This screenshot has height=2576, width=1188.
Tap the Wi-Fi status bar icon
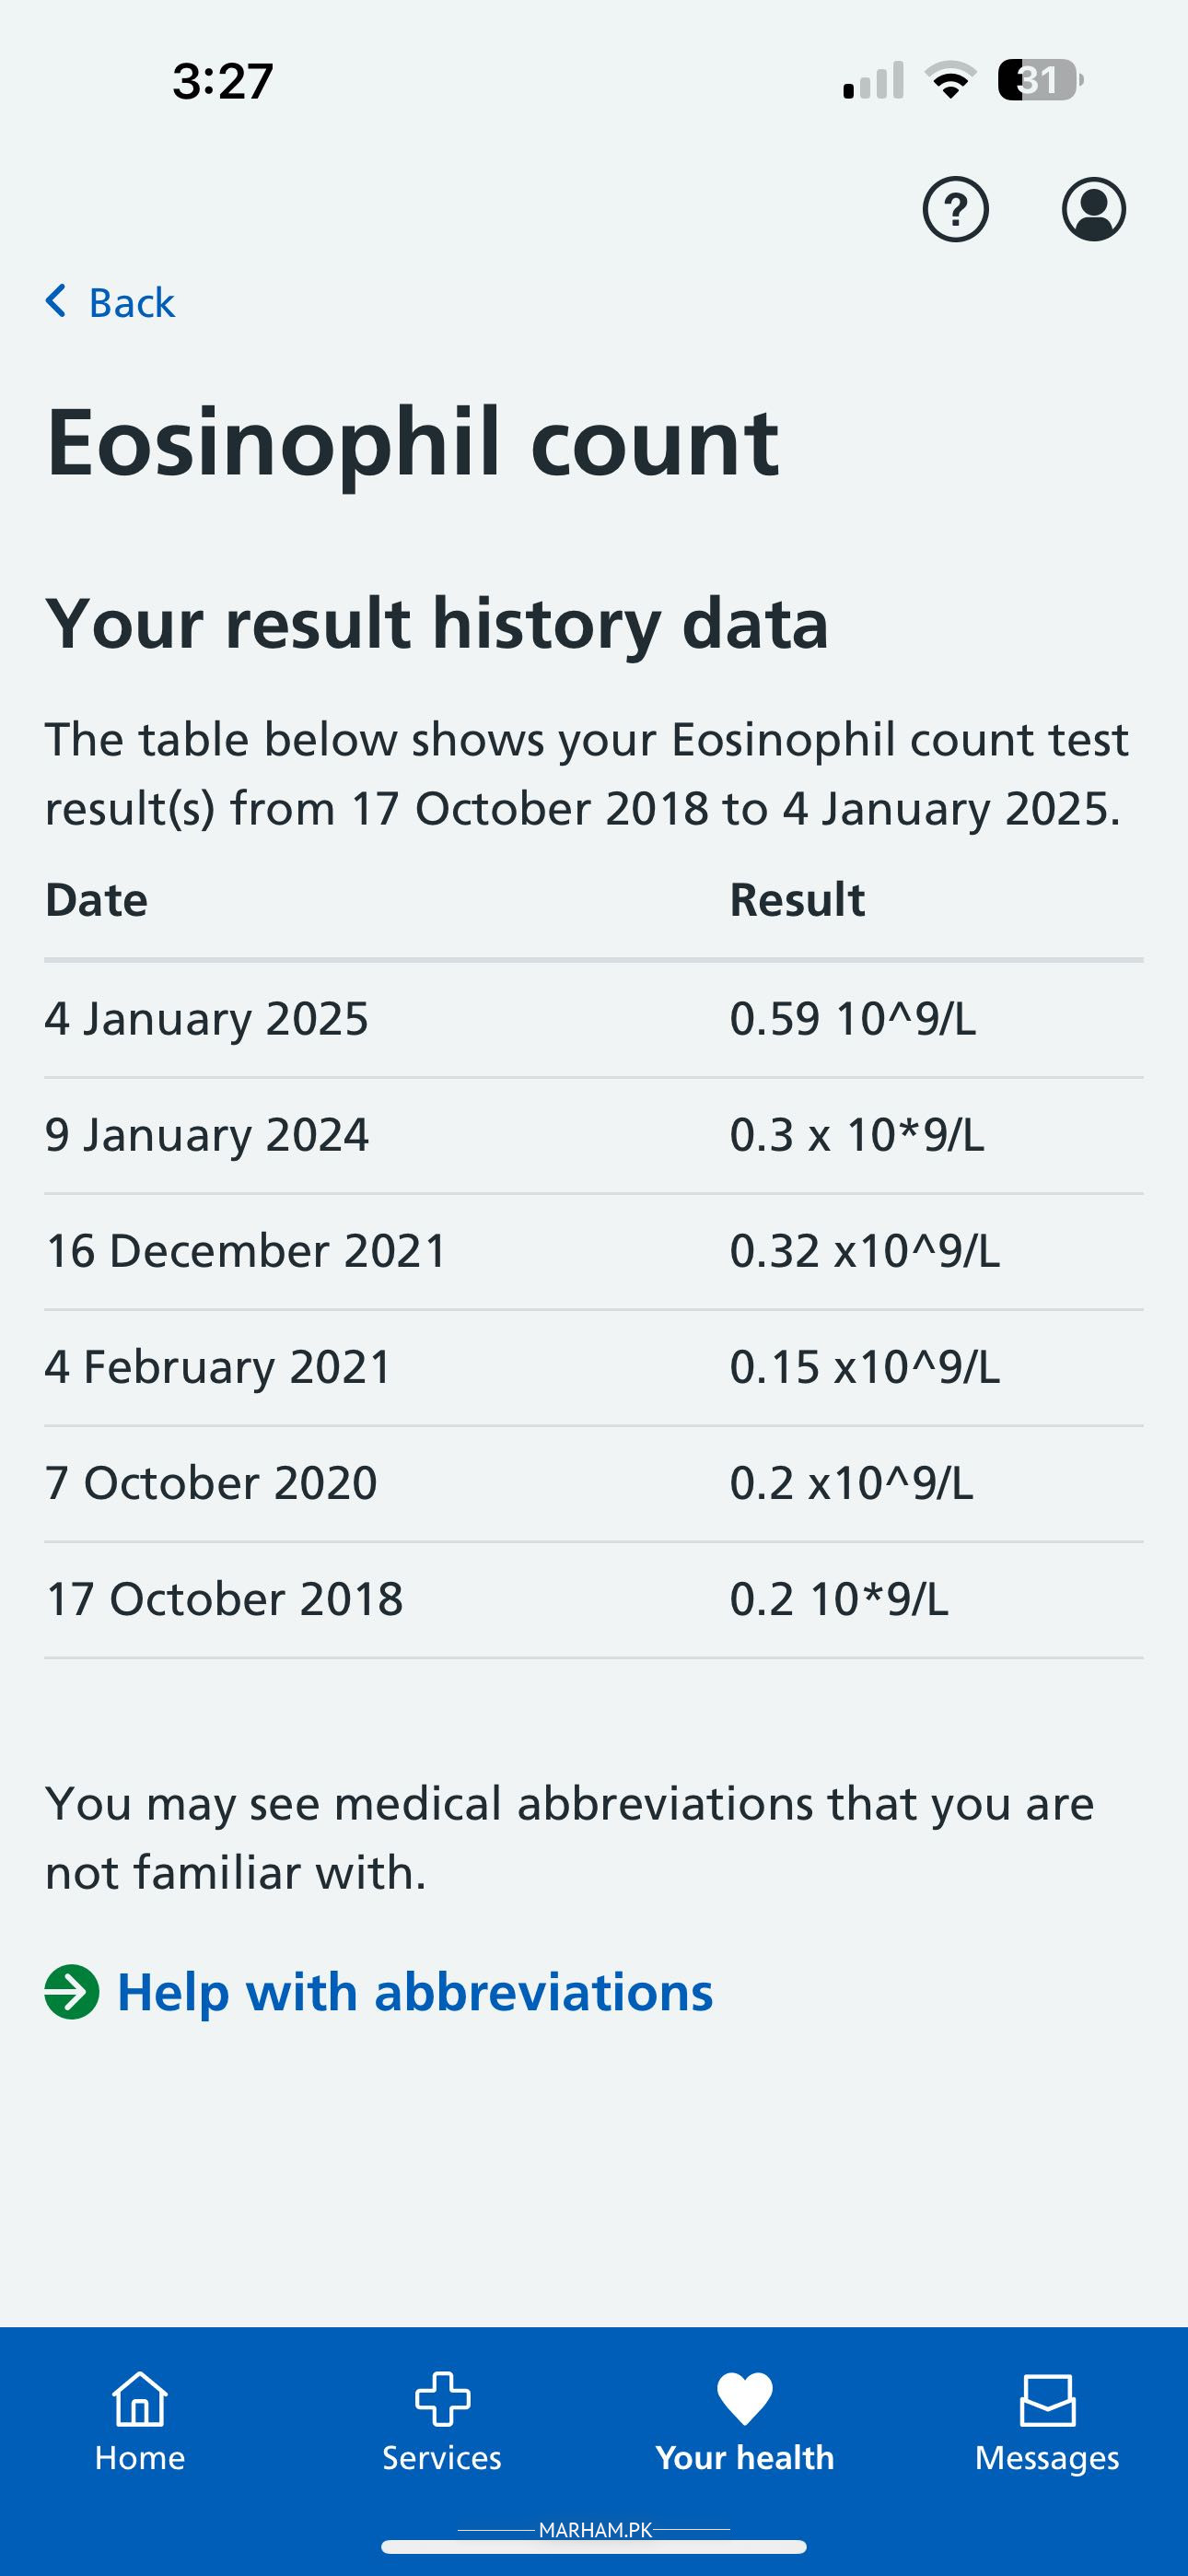pyautogui.click(x=950, y=80)
